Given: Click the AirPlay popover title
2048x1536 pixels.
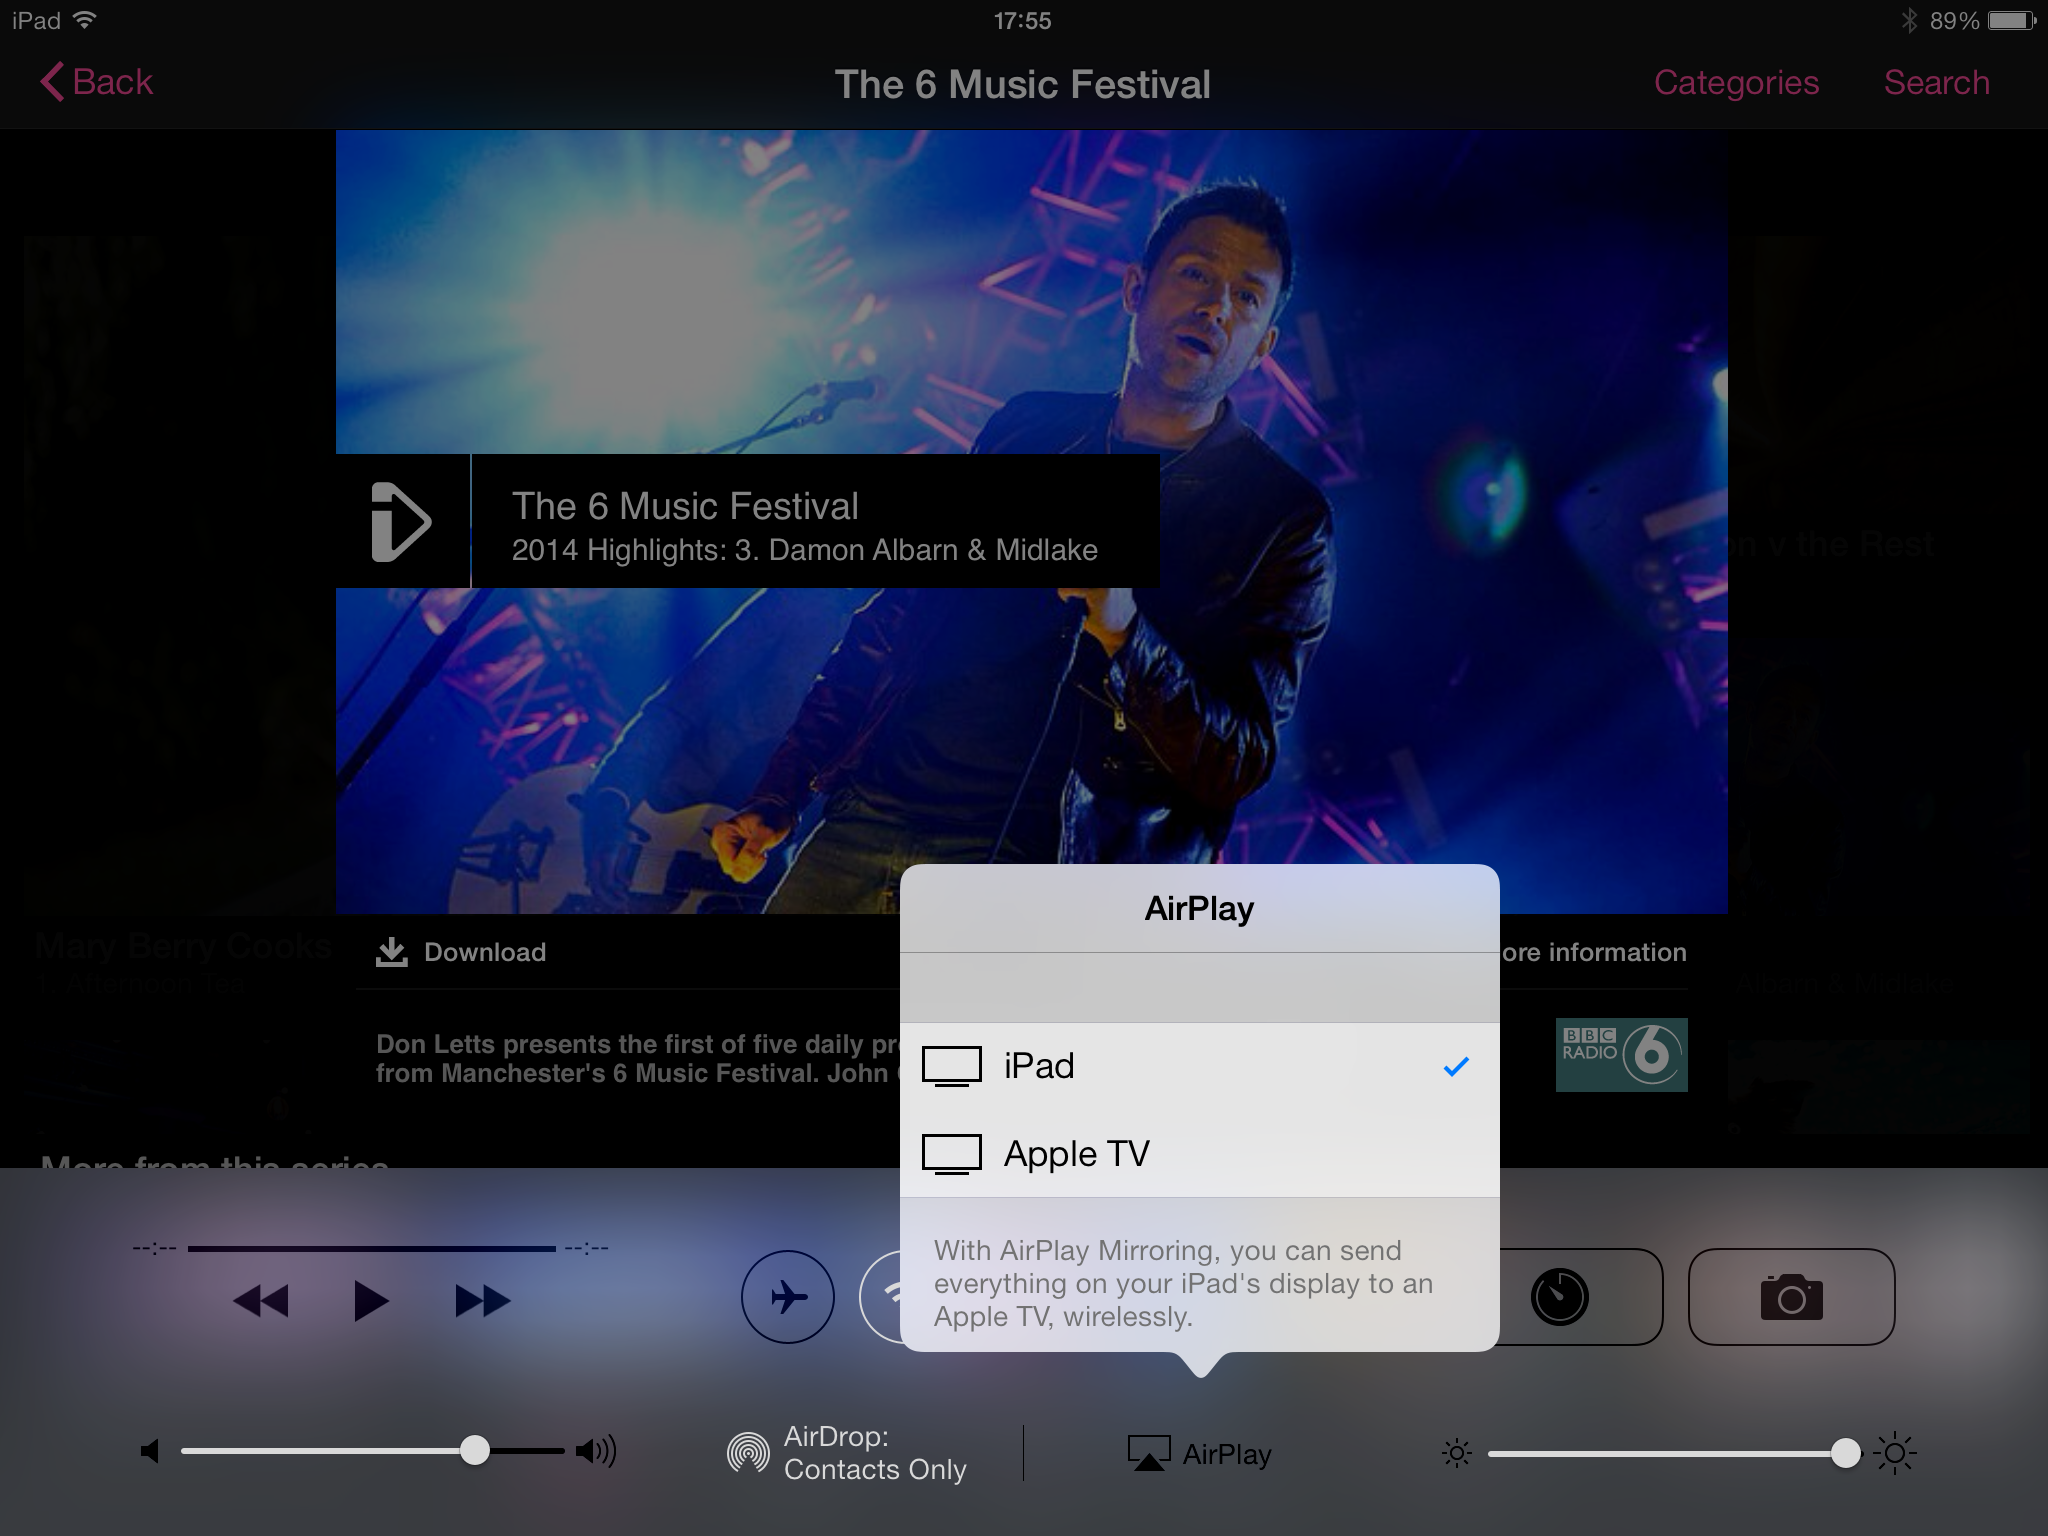Looking at the screenshot, I should coord(1199,908).
